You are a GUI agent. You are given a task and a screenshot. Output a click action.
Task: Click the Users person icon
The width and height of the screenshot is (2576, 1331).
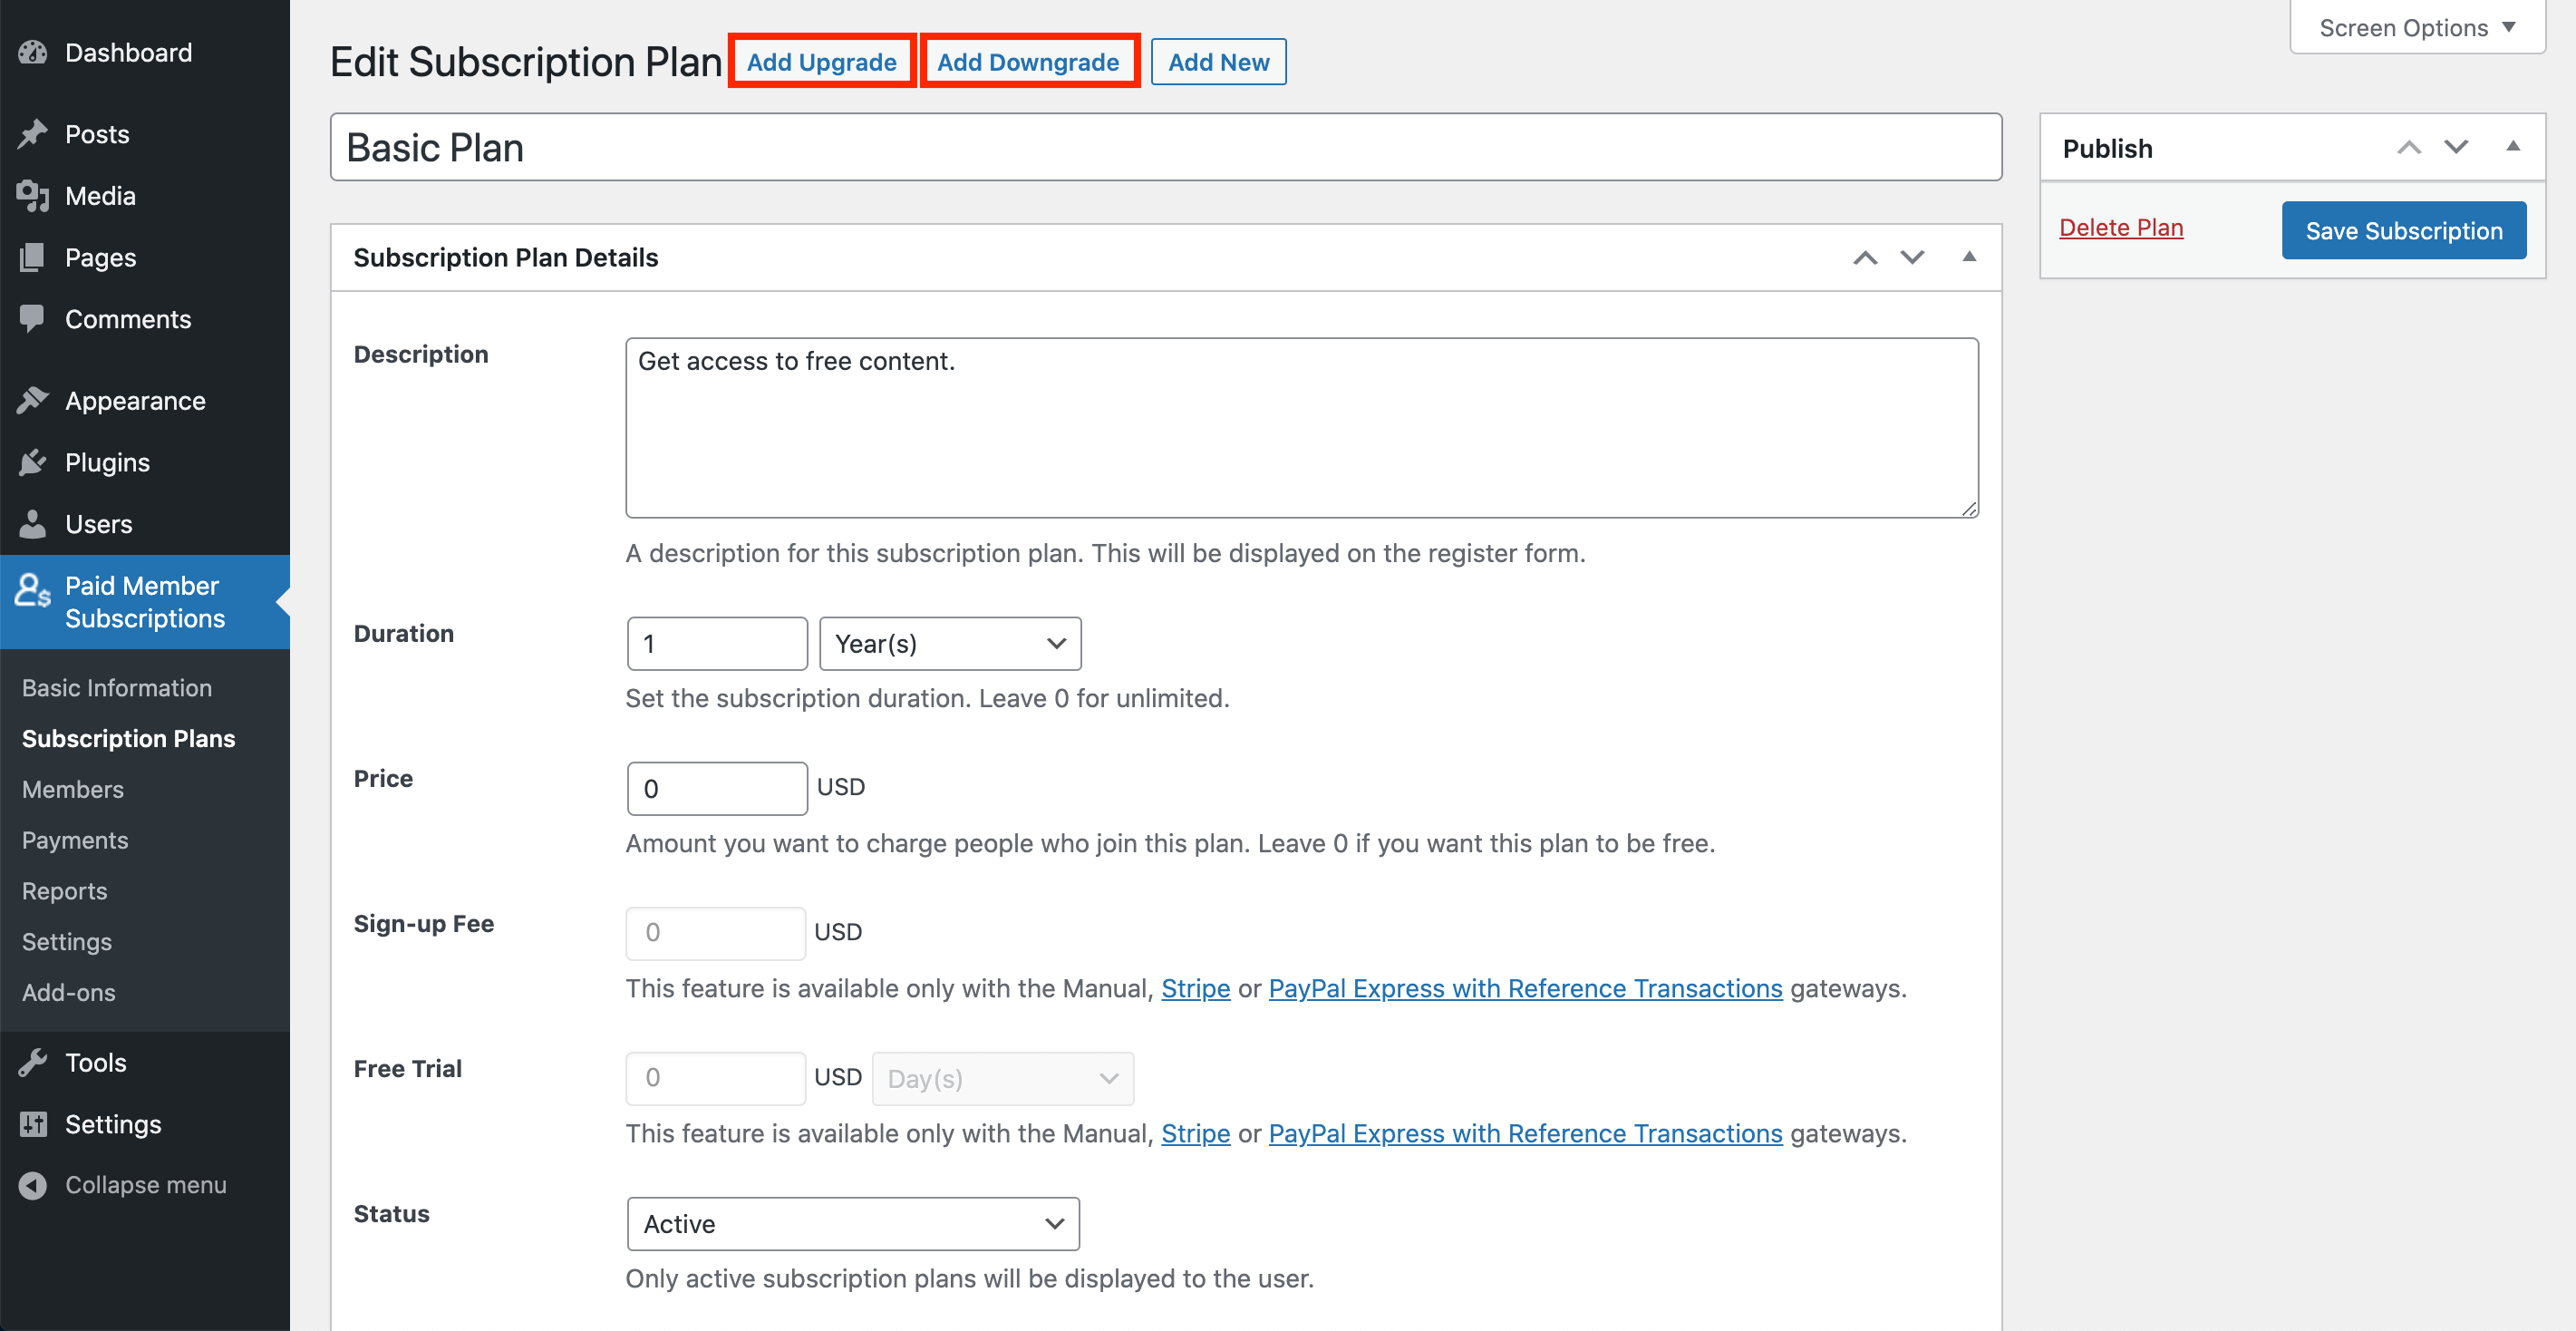tap(32, 524)
